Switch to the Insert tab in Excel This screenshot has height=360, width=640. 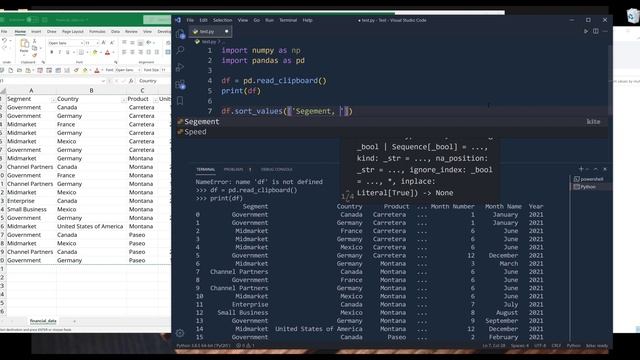[36, 31]
